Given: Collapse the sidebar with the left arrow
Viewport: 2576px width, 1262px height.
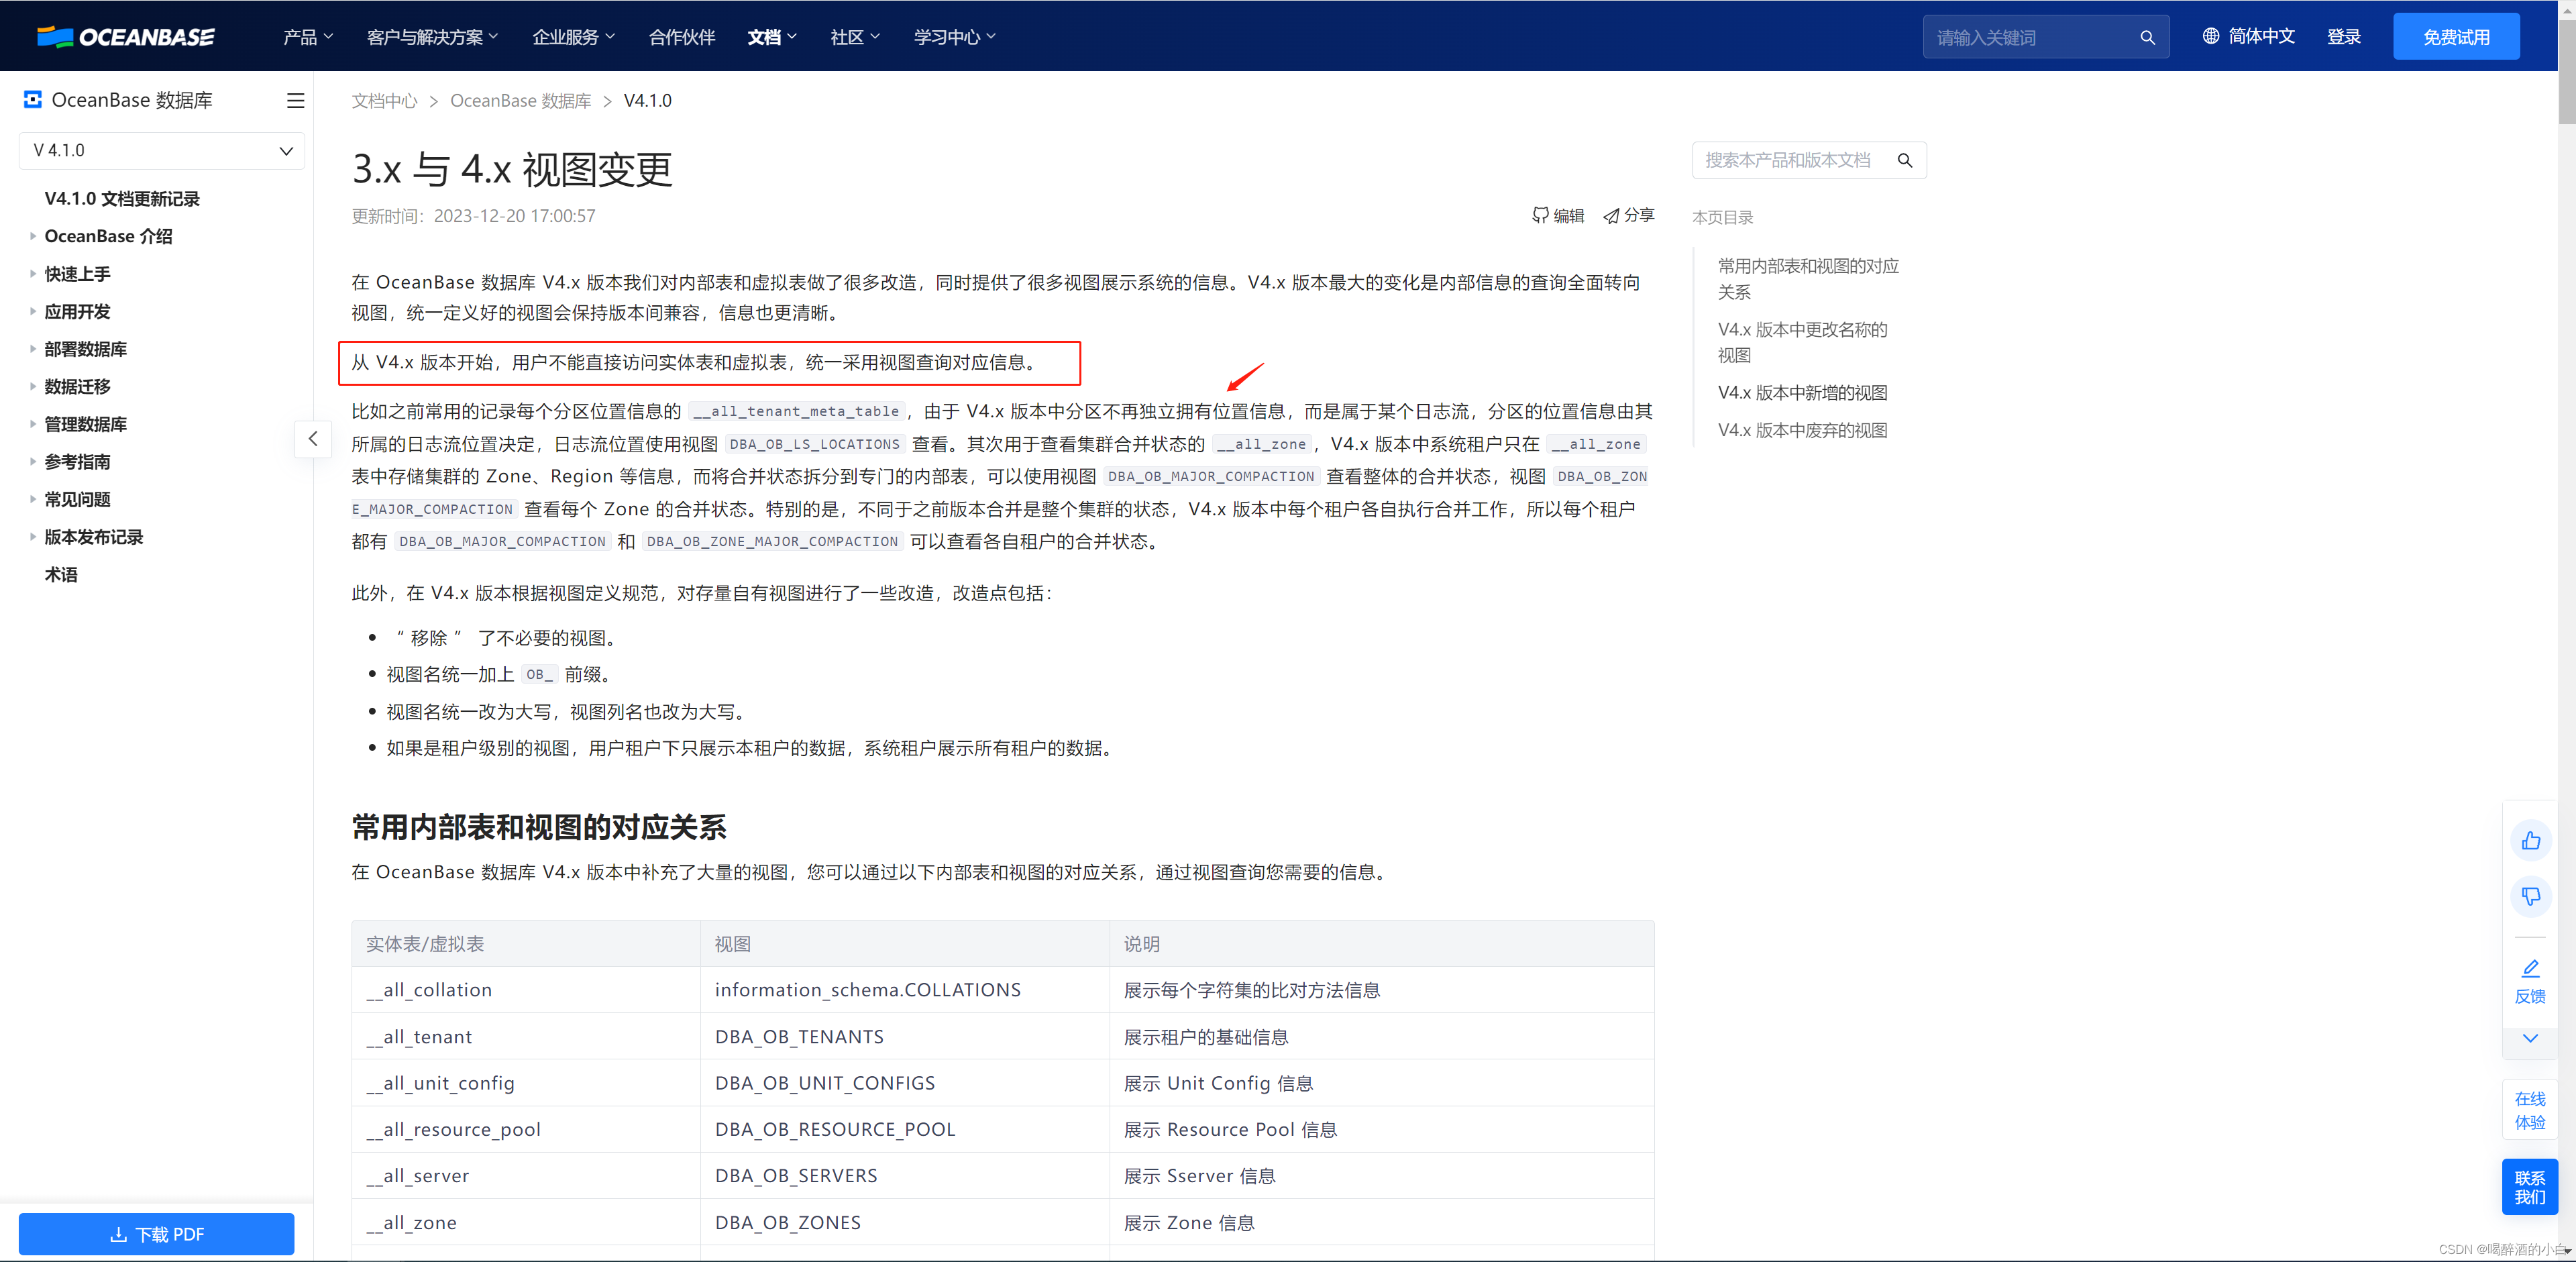Looking at the screenshot, I should tap(313, 439).
